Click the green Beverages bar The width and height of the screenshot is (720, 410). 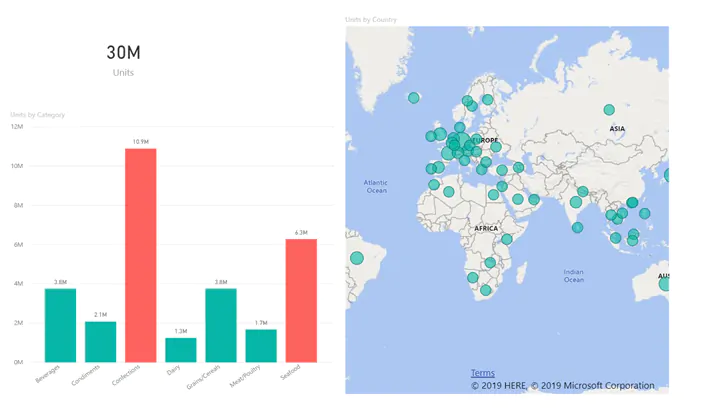60,326
